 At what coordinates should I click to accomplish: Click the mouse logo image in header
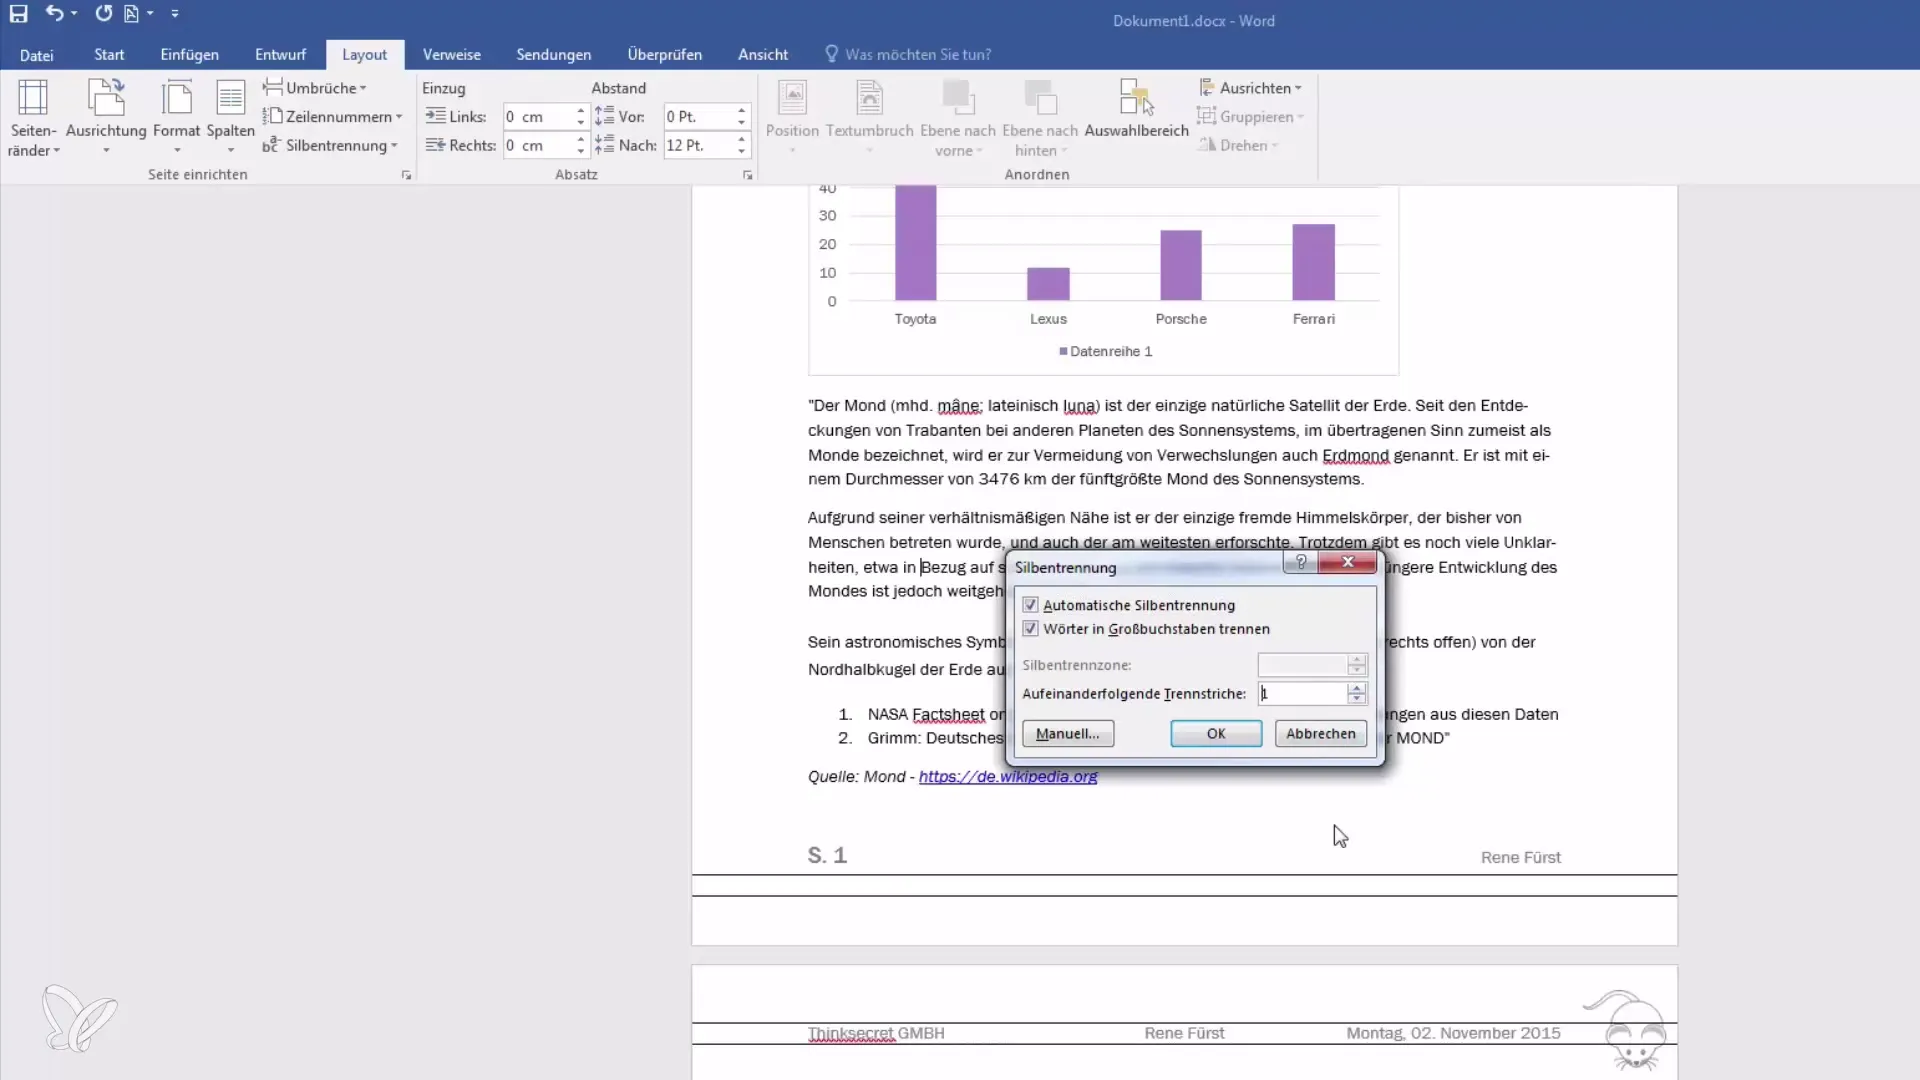[x=1625, y=1030]
